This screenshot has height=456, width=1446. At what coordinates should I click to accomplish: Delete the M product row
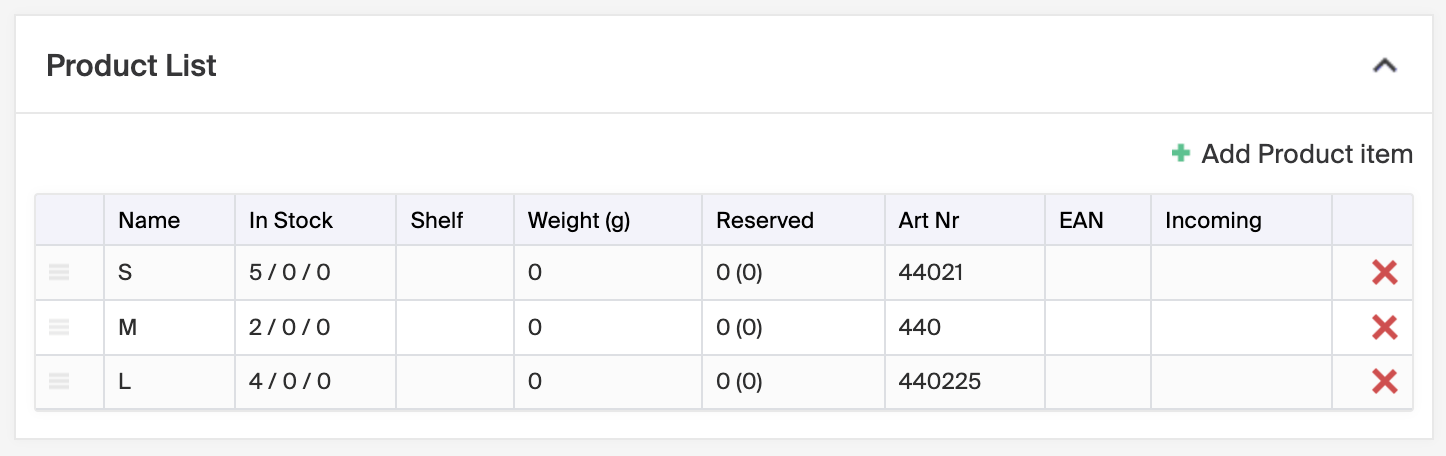pyautogui.click(x=1384, y=327)
